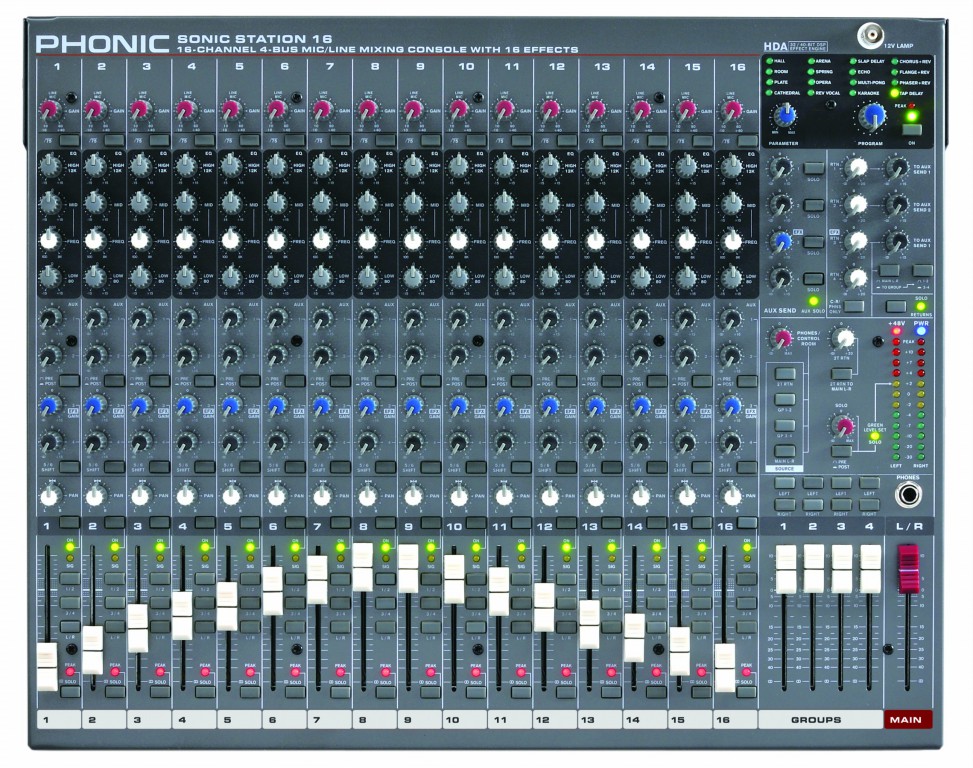973x768 pixels.
Task: Turn the white RTN 1 return level knob
Action: pyautogui.click(x=856, y=167)
